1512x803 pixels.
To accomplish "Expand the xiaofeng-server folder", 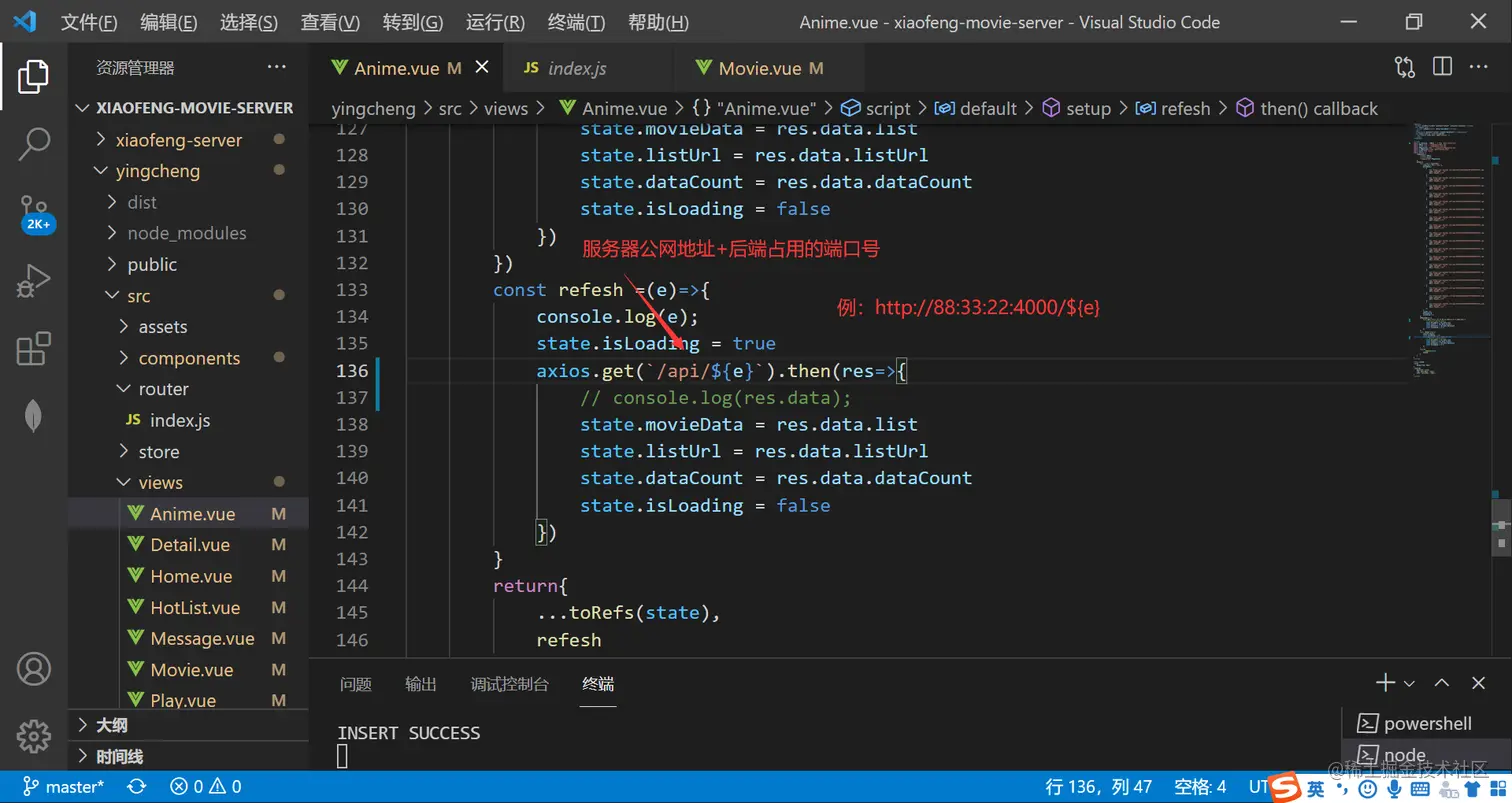I will pos(188,140).
